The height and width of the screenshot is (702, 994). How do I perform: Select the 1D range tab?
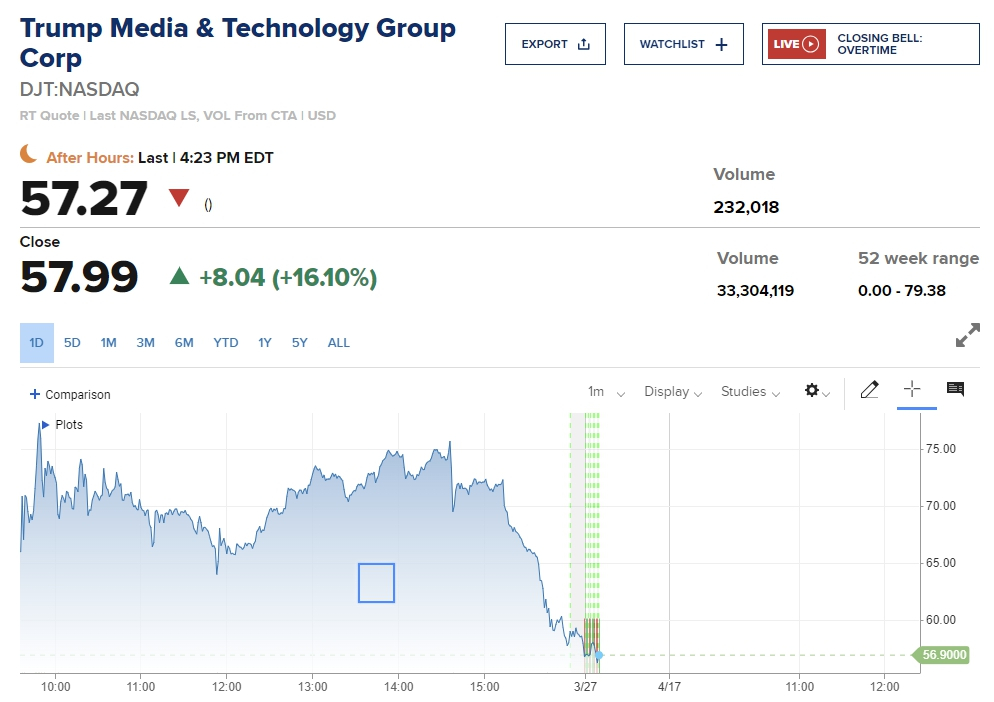(37, 343)
